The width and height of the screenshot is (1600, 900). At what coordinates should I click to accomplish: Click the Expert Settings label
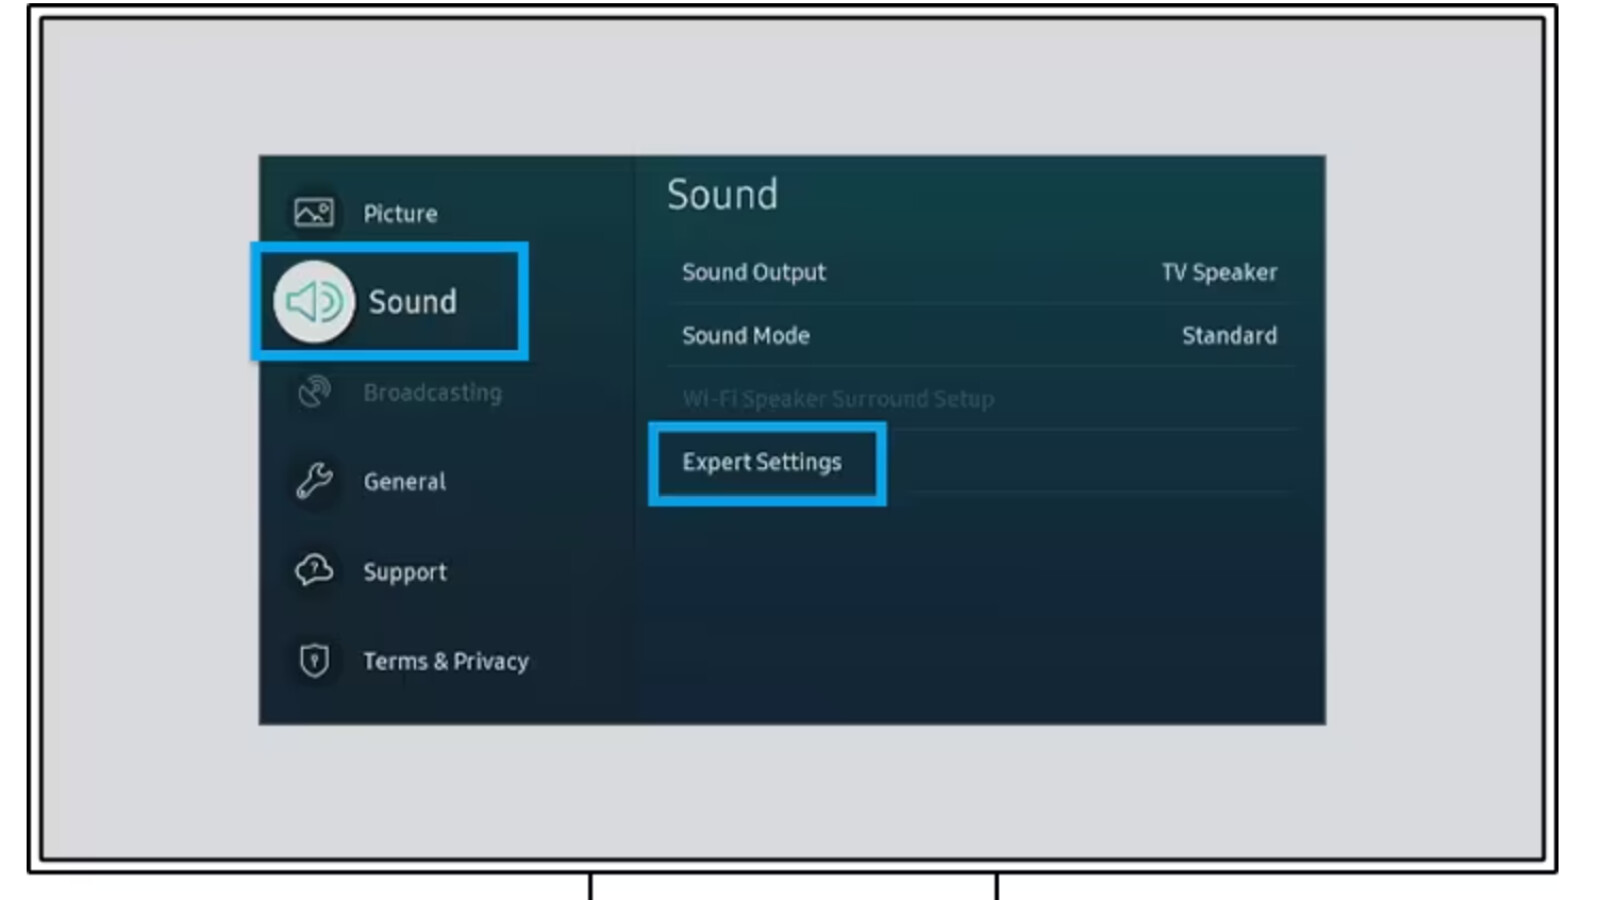pyautogui.click(x=762, y=462)
